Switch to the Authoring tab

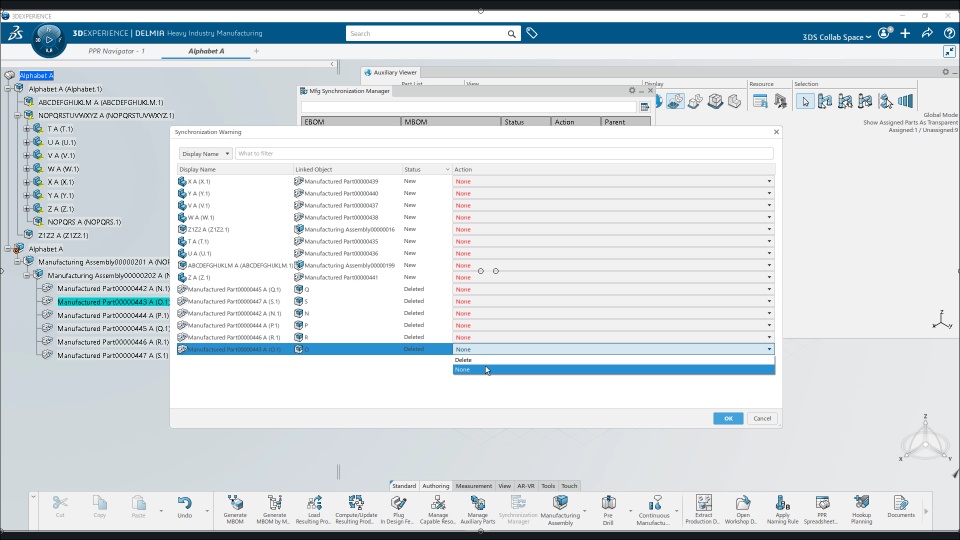pyautogui.click(x=435, y=486)
